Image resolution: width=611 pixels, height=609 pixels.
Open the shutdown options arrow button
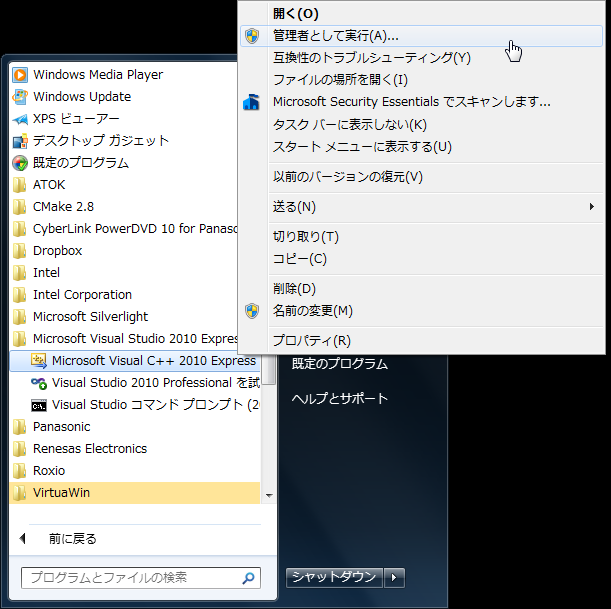coord(394,577)
